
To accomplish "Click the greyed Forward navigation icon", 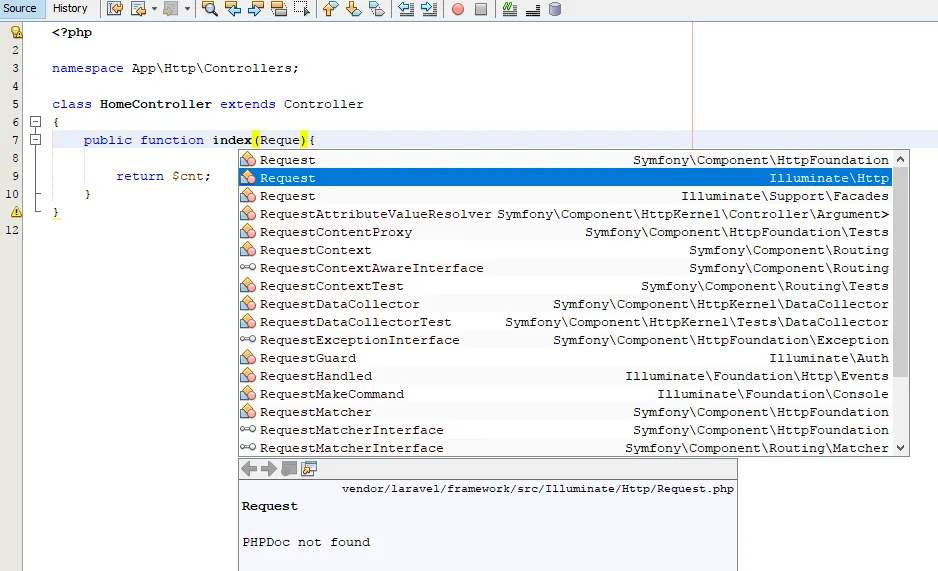I will [171, 9].
